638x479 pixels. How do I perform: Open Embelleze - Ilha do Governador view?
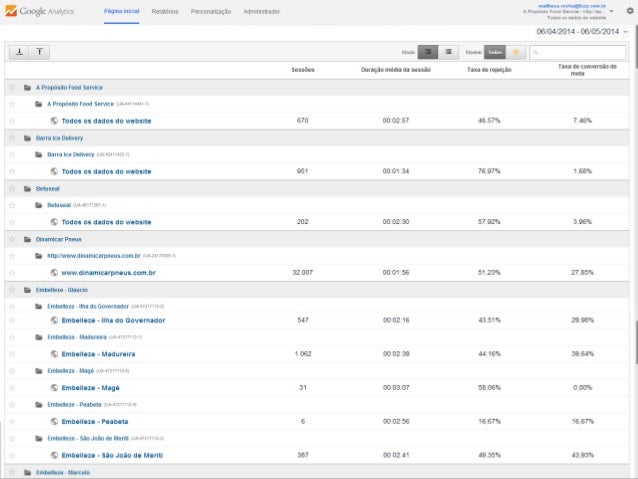tap(113, 320)
